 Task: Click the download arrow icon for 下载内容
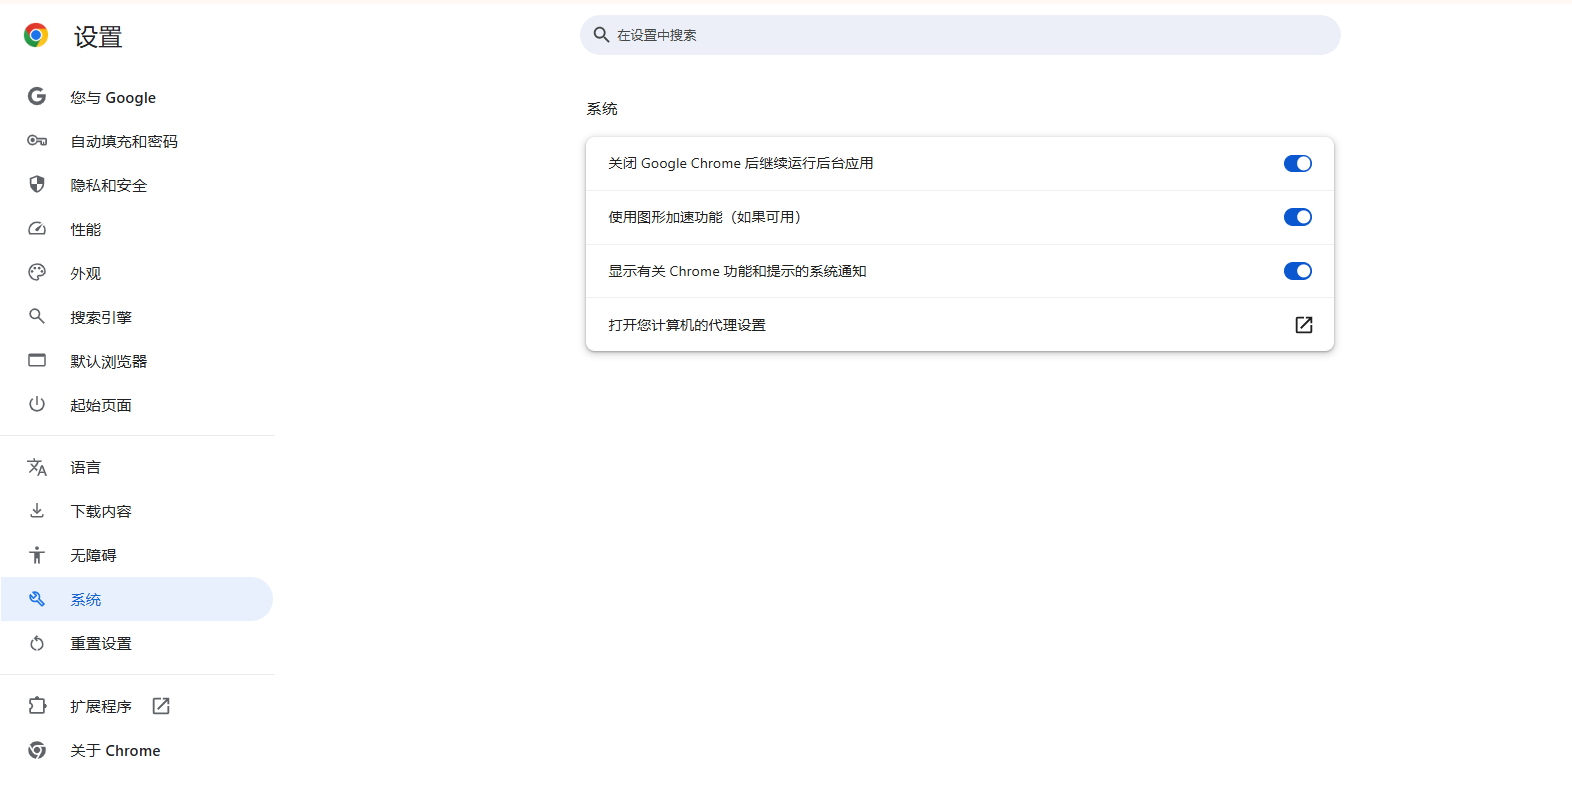pyautogui.click(x=37, y=511)
